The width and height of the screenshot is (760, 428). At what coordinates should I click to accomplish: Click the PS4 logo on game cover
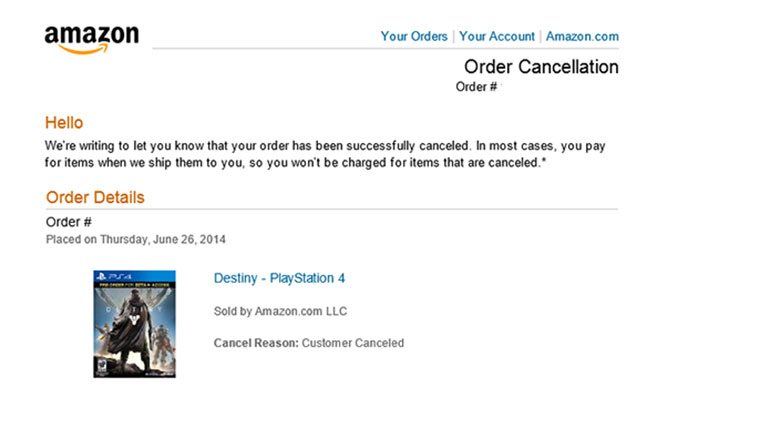coord(105,276)
